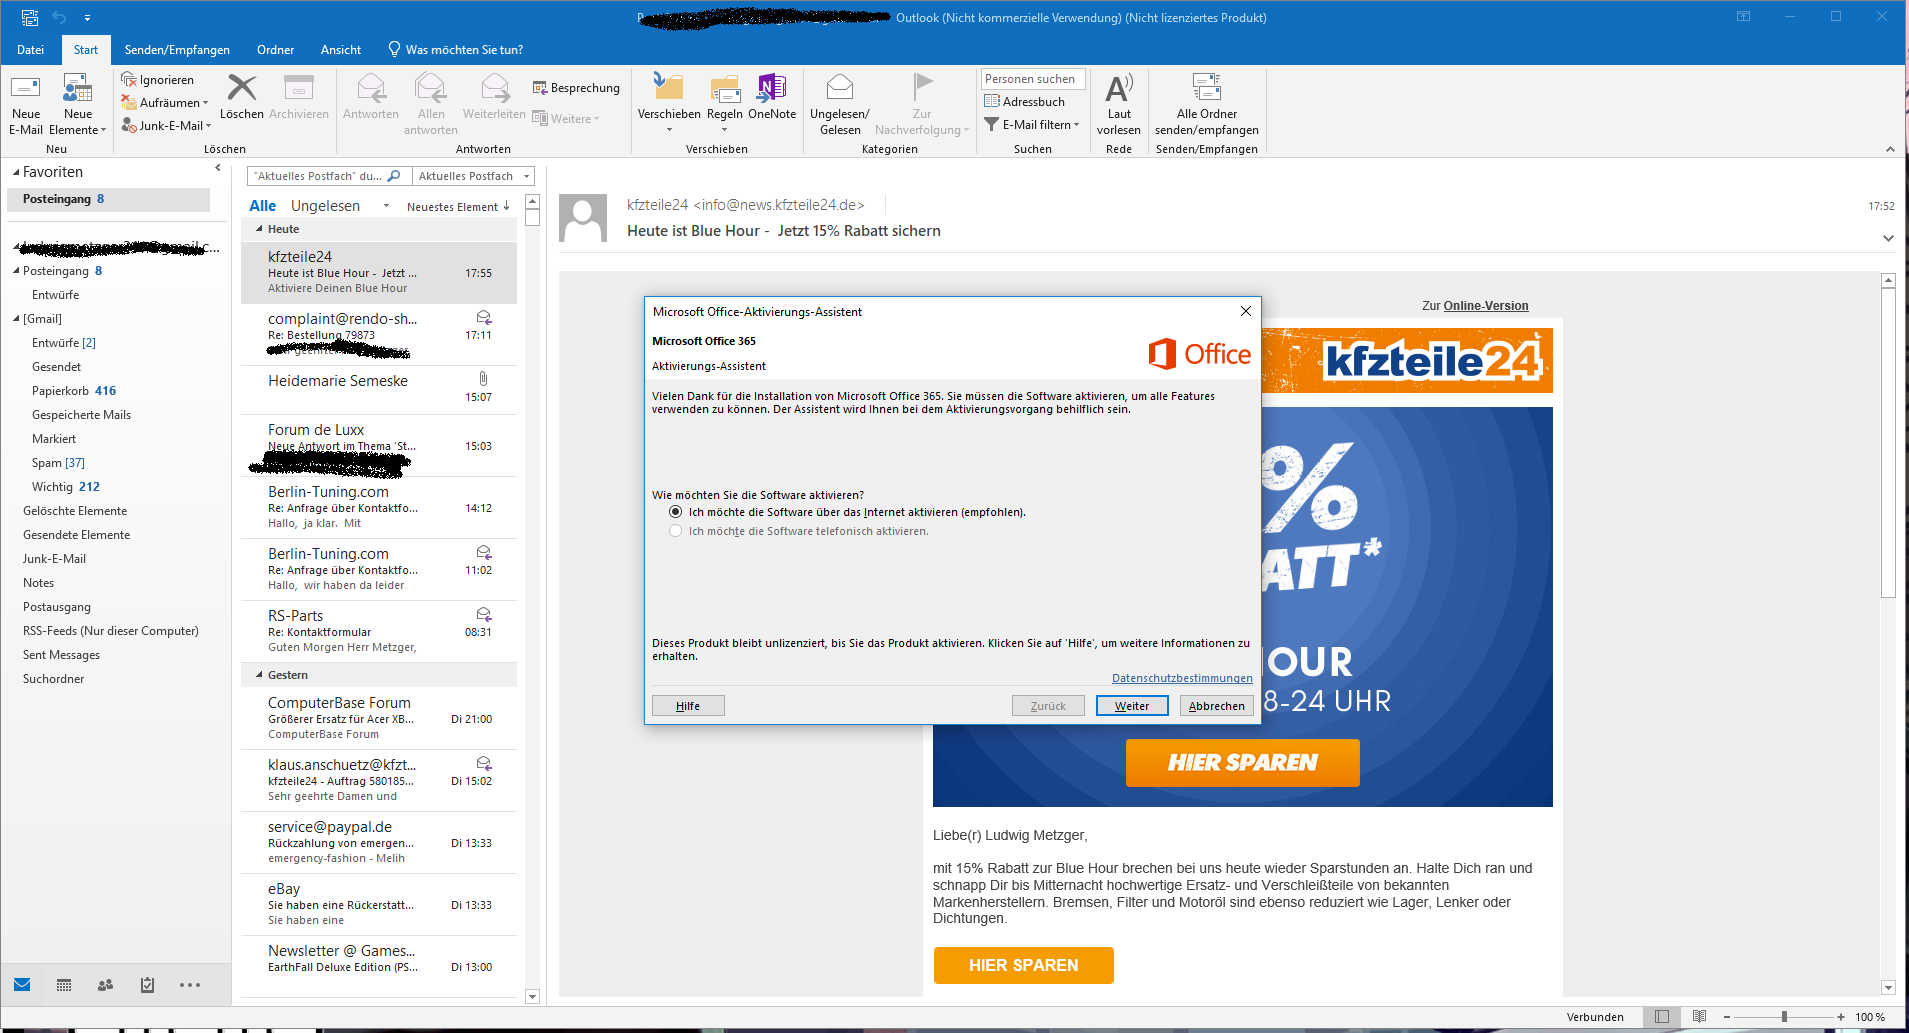Open the Senden/Empfangen tab
The image size is (1909, 1033).
[x=177, y=49]
